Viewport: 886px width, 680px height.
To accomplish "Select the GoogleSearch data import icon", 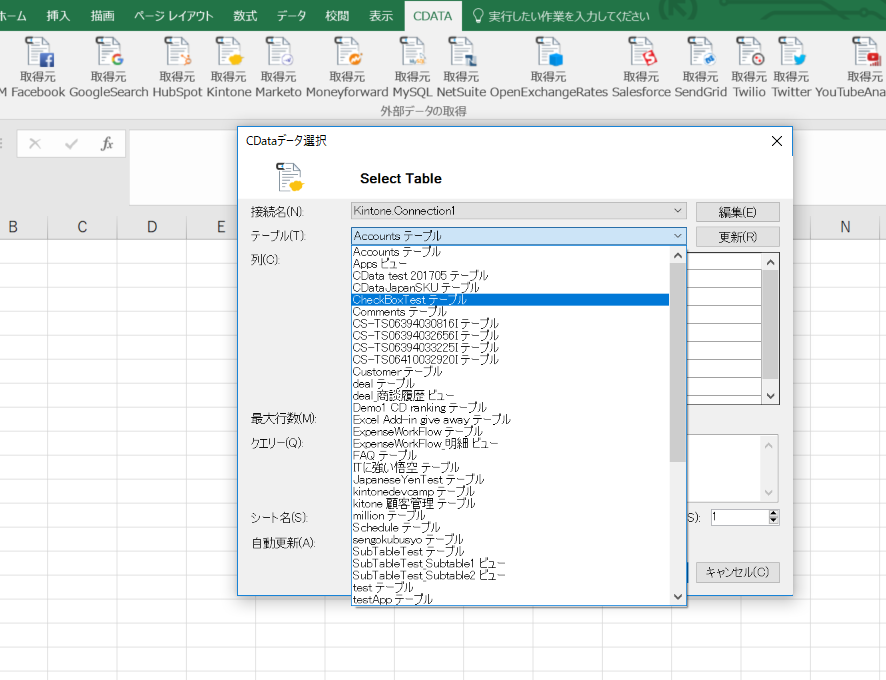I will (107, 60).
